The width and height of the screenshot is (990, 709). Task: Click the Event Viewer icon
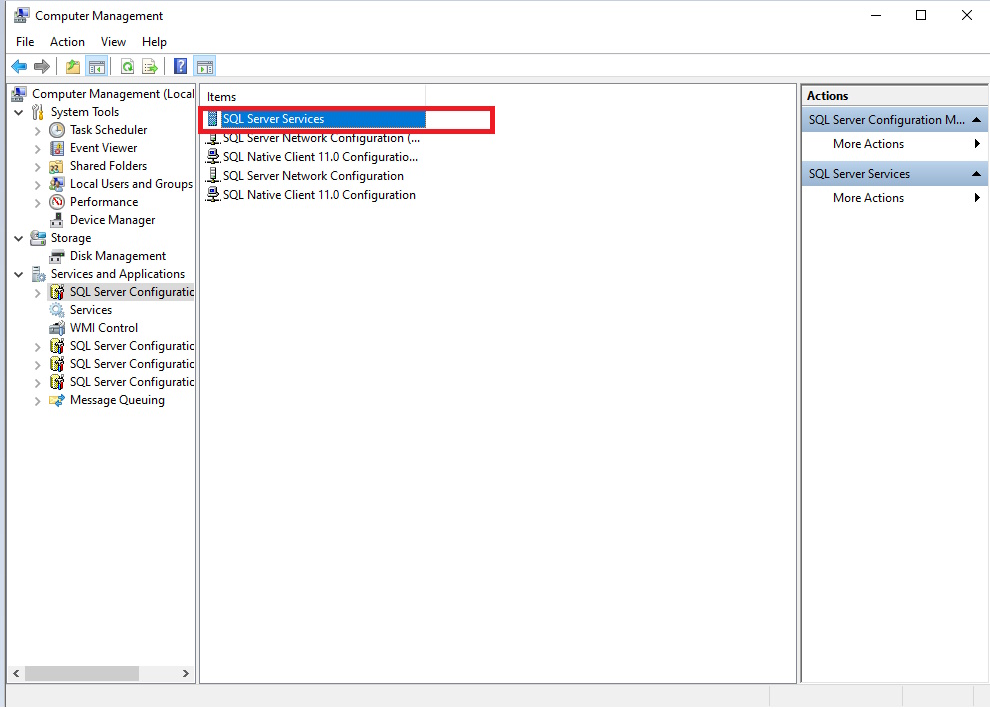click(x=57, y=148)
